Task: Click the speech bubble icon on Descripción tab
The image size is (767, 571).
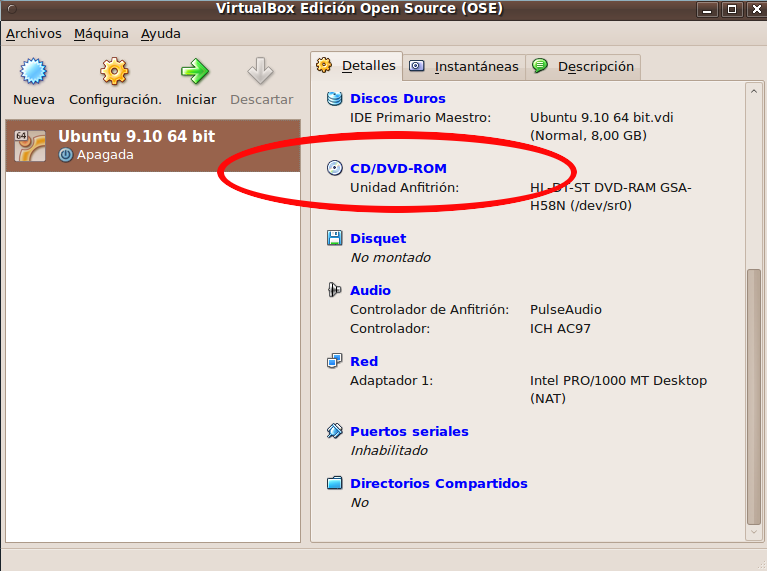Action: (540, 65)
